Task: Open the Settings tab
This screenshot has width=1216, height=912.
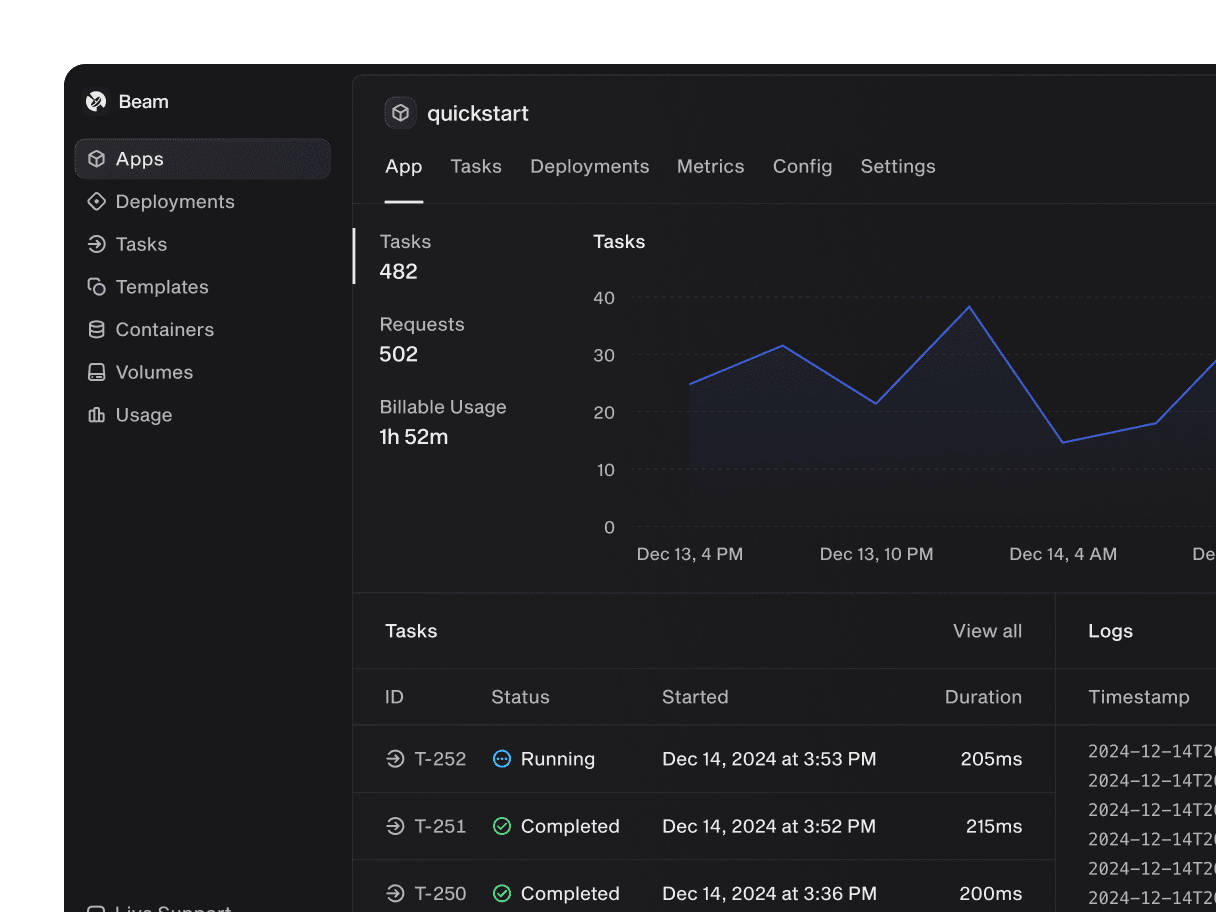Action: coord(898,167)
